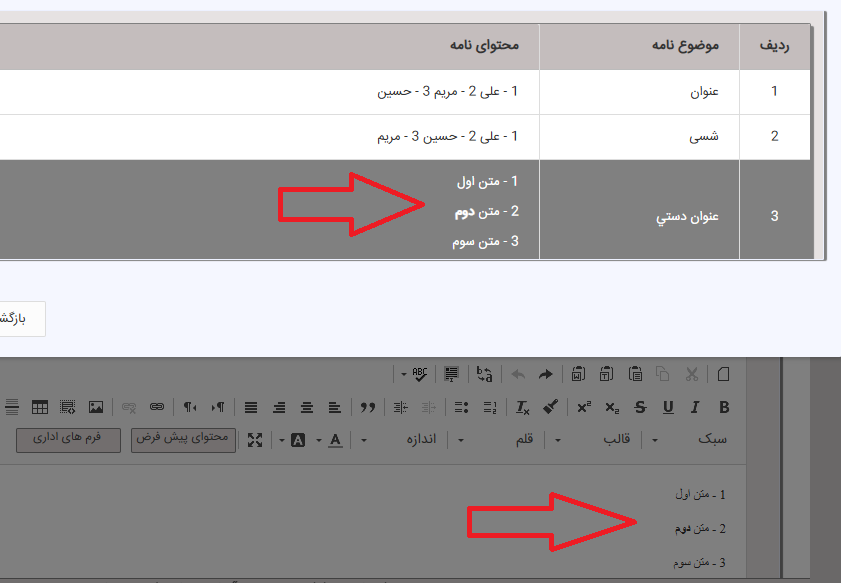Expand the اندازه font size dropdown
The height and width of the screenshot is (583, 841).
(x=412, y=440)
